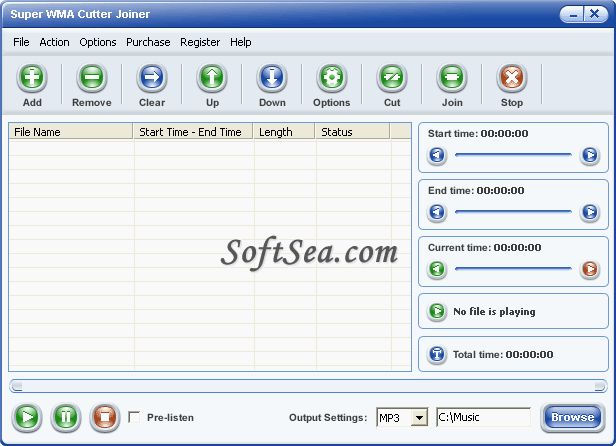Click the blue Clear list icon
The height and width of the screenshot is (446, 616).
pos(152,77)
